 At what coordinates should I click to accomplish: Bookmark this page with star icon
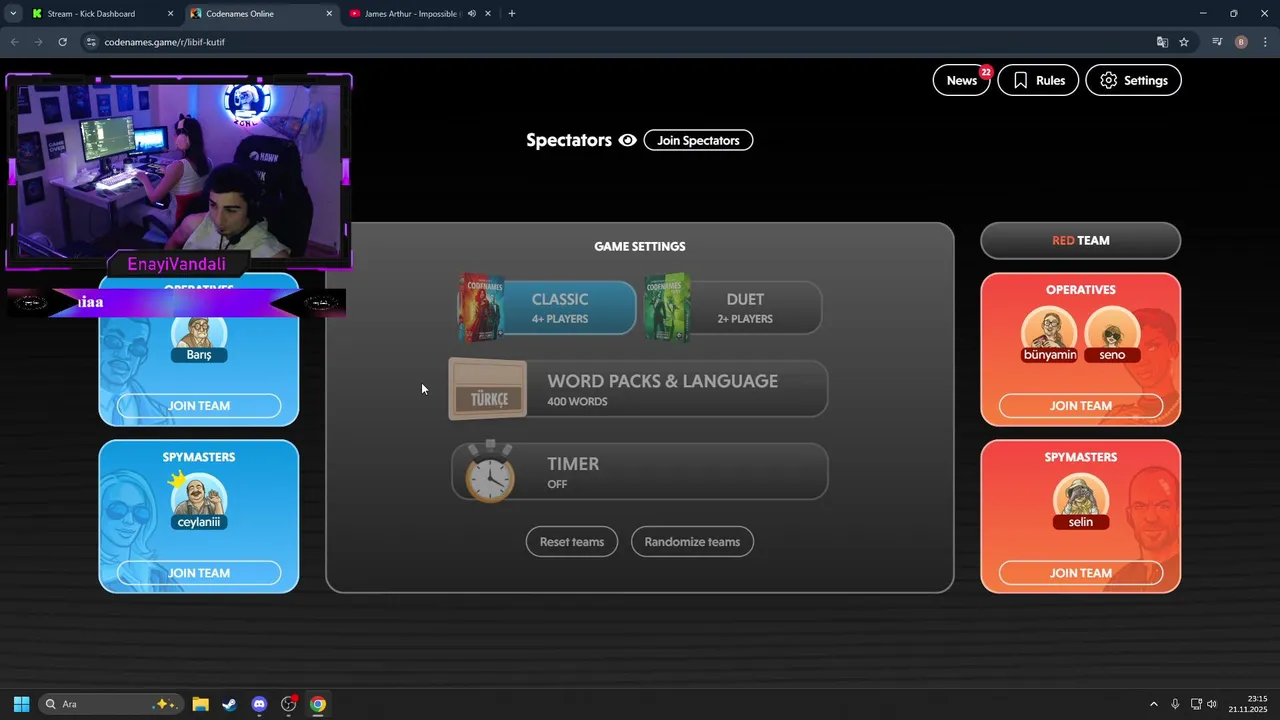[x=1184, y=42]
